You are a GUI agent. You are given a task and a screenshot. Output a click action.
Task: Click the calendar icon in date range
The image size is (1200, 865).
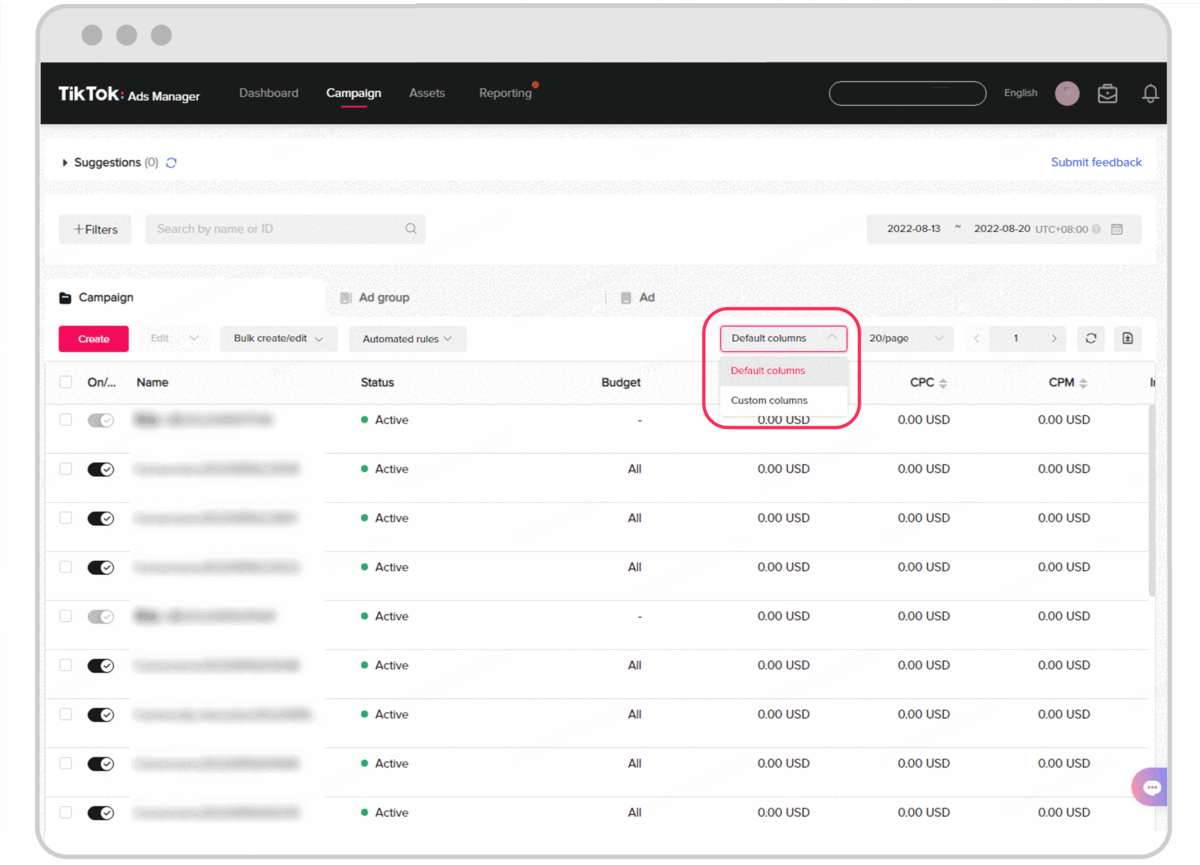[x=1117, y=229]
